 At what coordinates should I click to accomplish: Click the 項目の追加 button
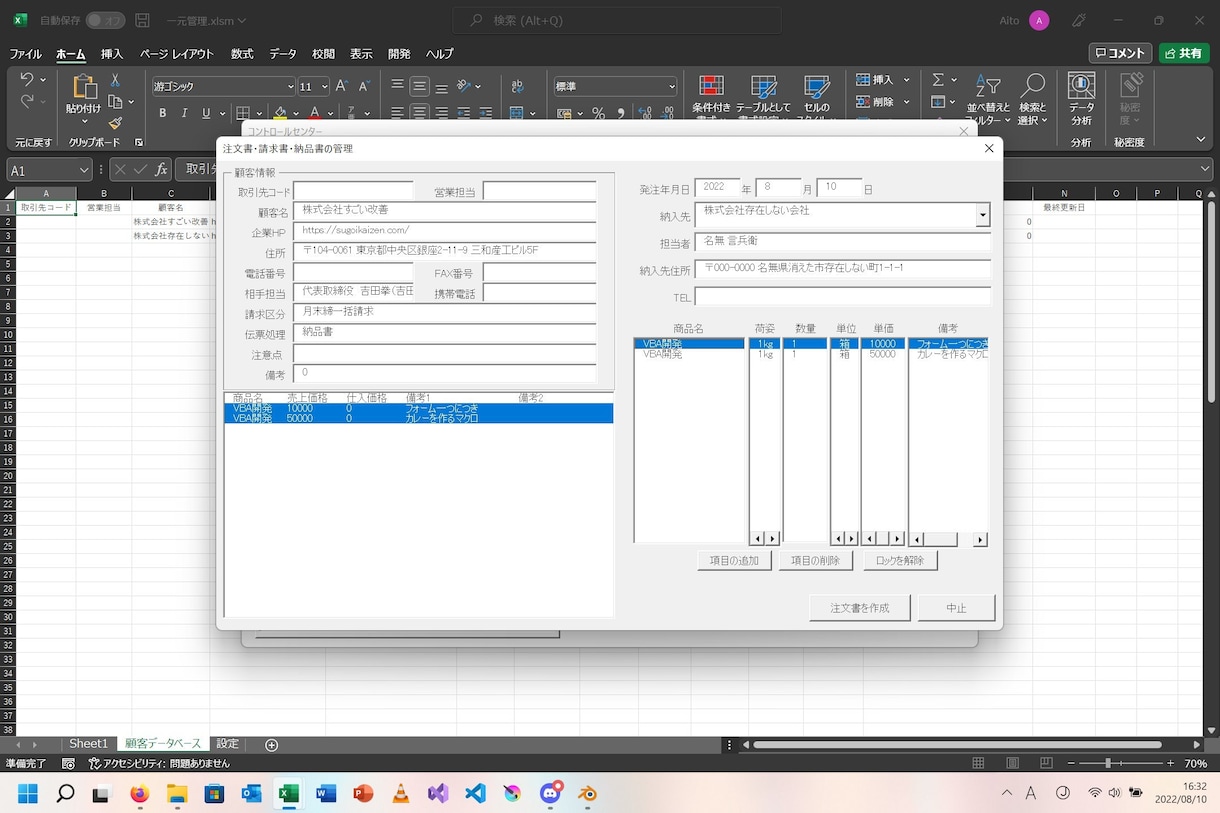[x=734, y=560]
